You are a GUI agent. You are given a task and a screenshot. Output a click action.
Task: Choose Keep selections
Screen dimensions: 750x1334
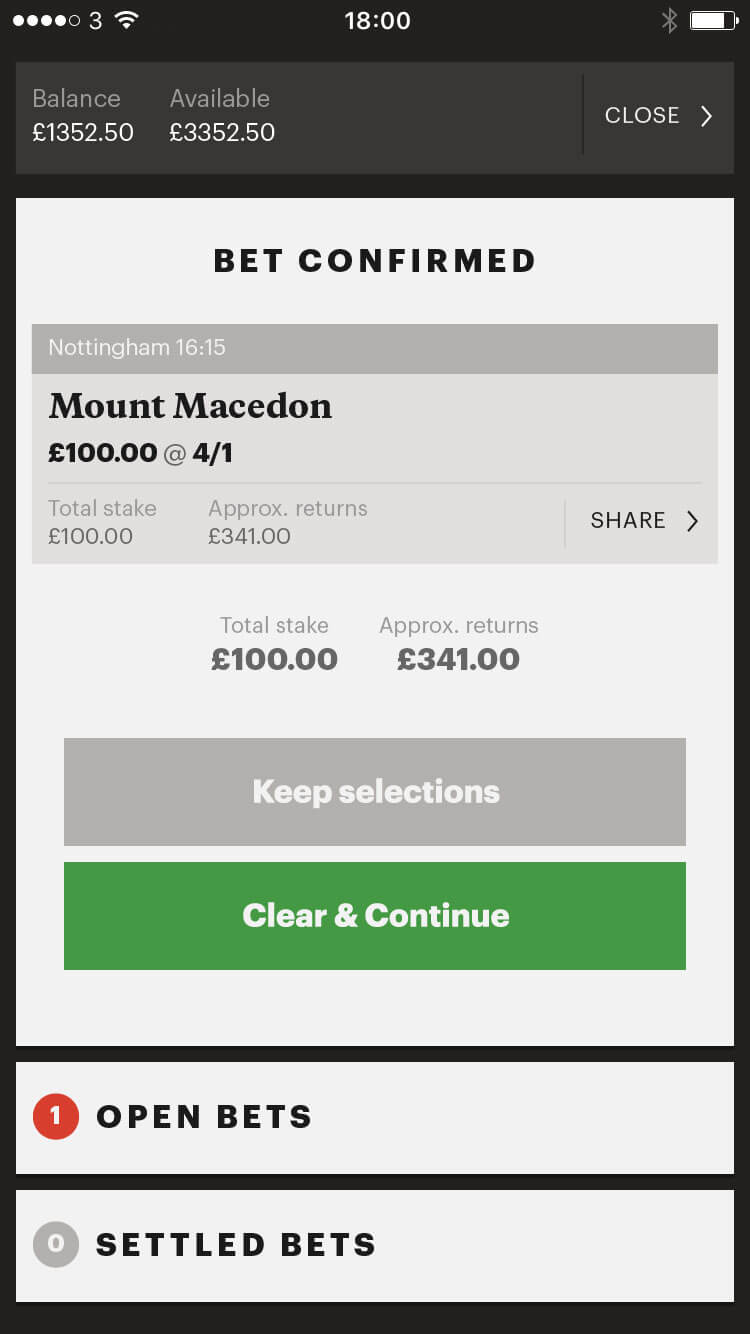pos(375,792)
